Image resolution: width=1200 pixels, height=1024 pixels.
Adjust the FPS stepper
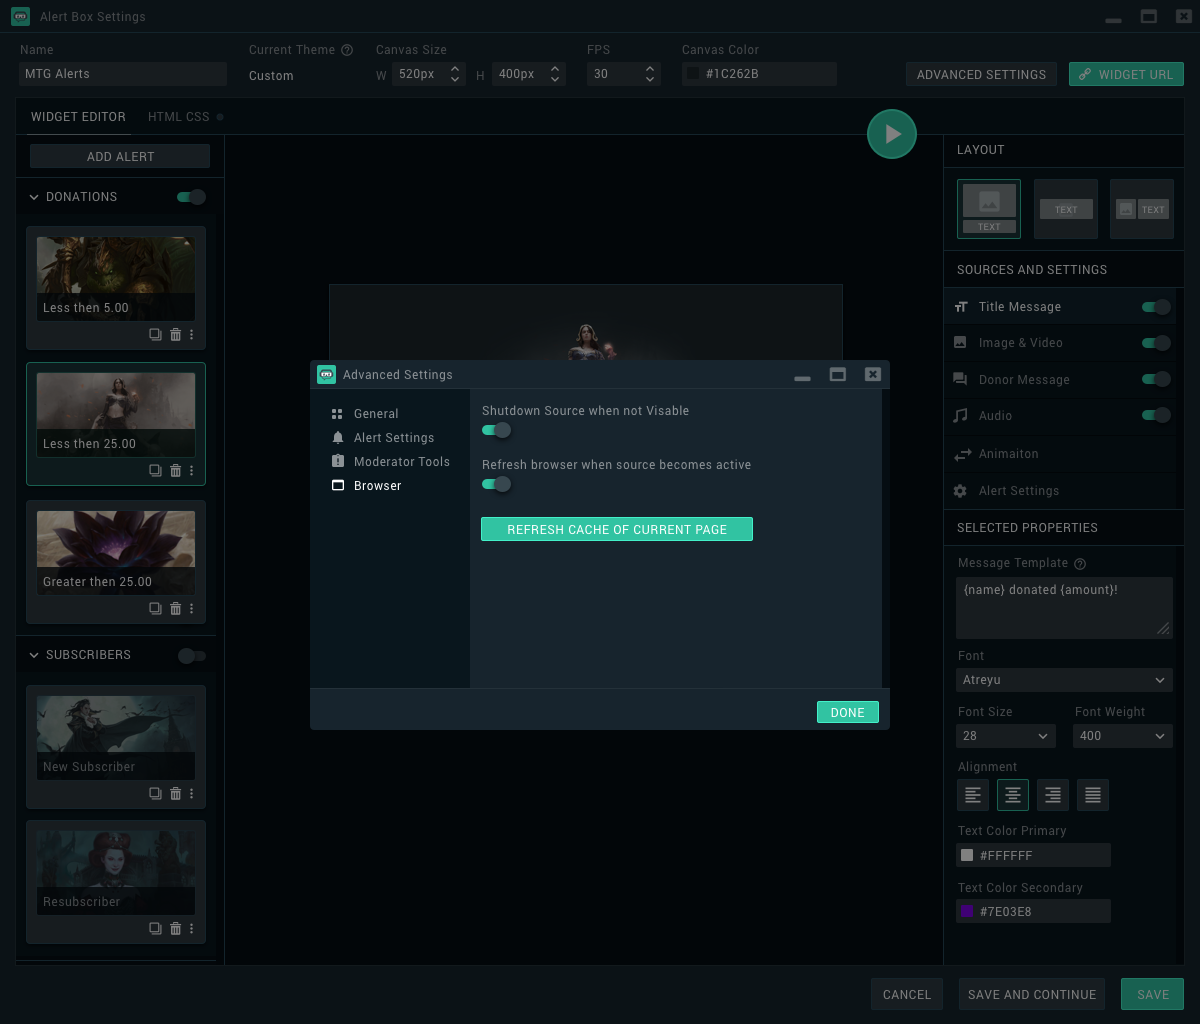click(650, 74)
